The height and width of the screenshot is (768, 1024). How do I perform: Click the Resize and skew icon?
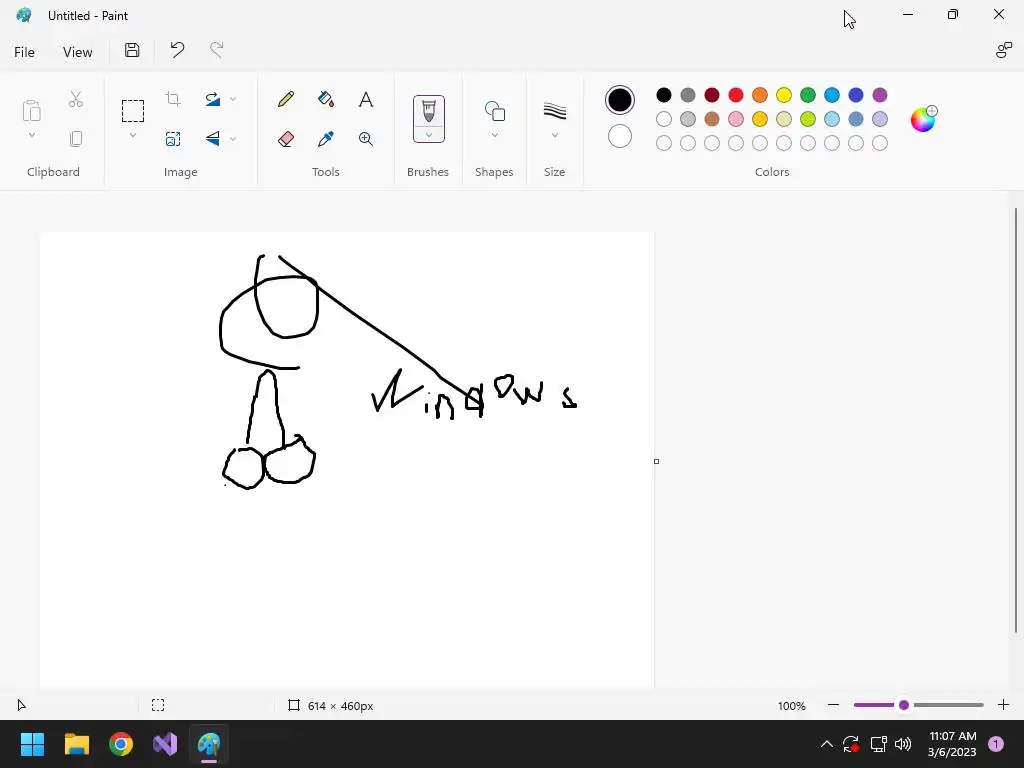click(x=173, y=138)
